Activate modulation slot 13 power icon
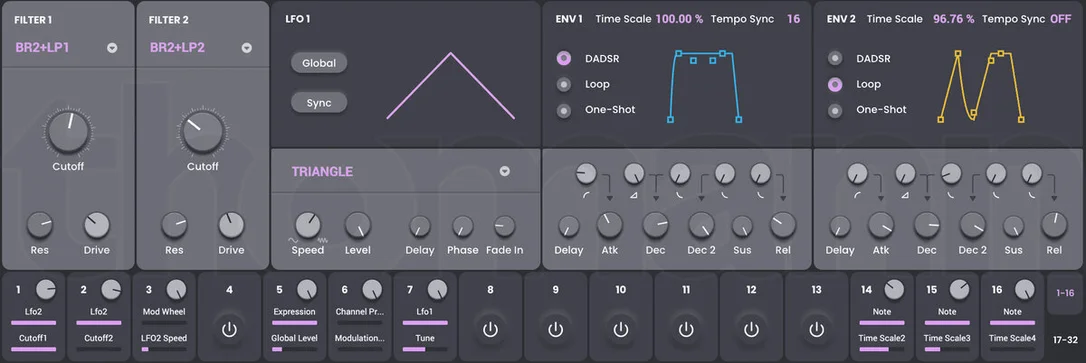Screen dimensions: 1086x363 [x=817, y=329]
